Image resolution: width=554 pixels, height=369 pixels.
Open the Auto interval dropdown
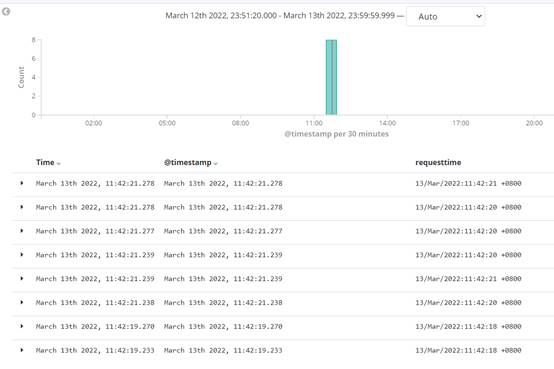pos(446,17)
